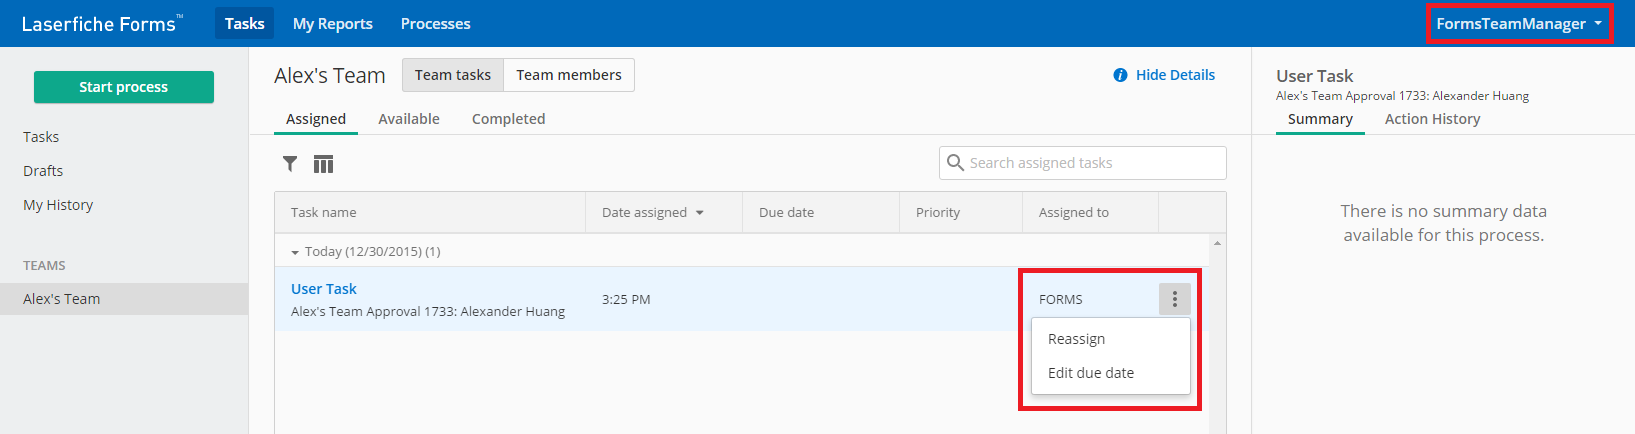1635x434 pixels.
Task: Click the info icon beside Hide Details
Action: point(1120,75)
